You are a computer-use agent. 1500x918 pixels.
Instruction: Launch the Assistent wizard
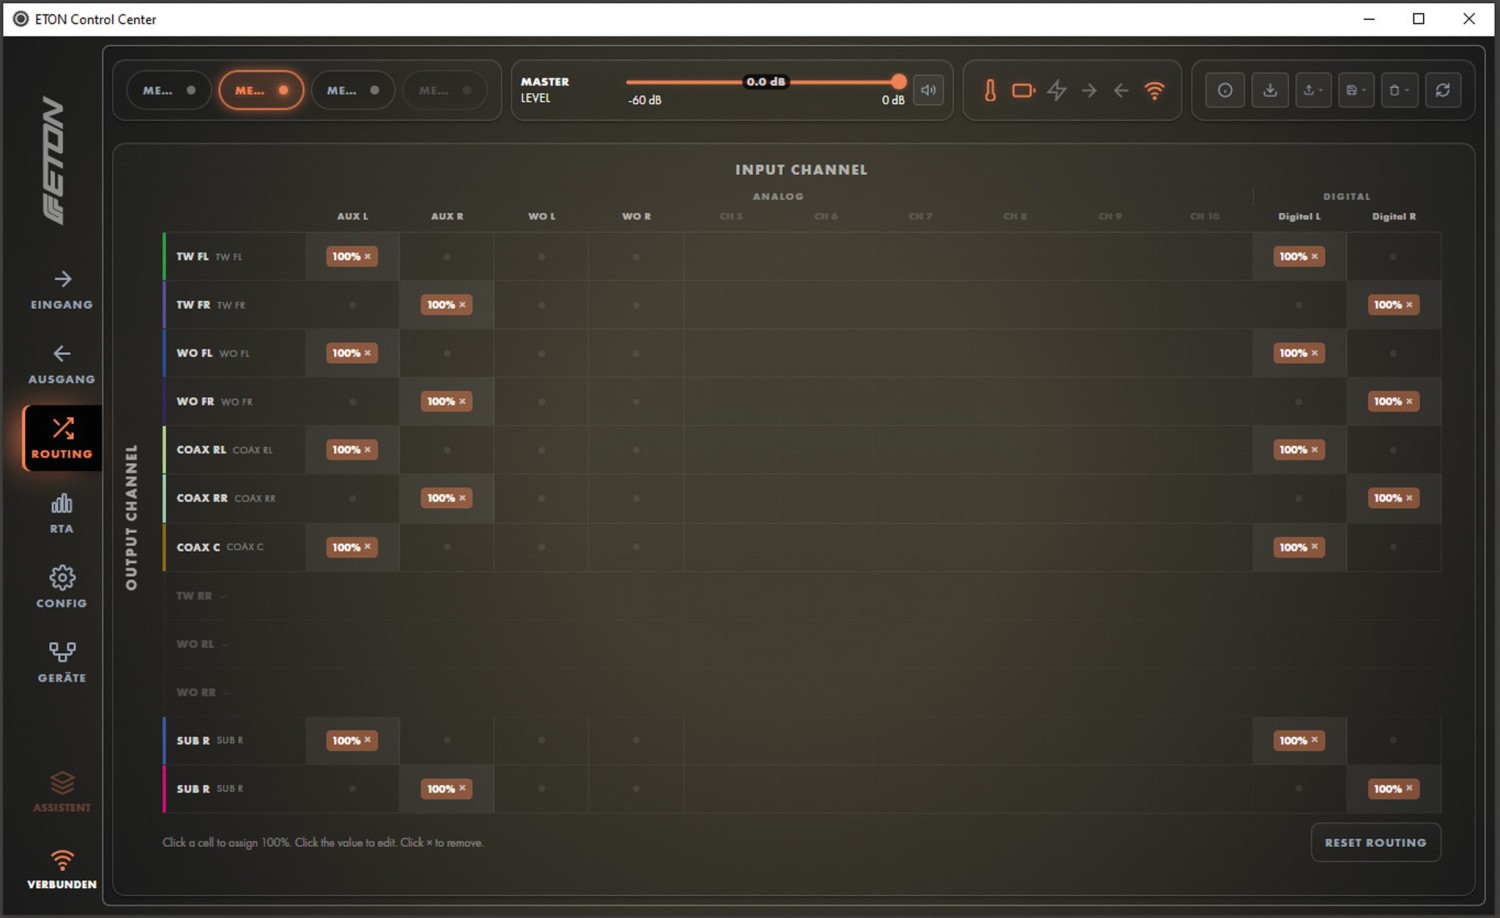pos(62,791)
